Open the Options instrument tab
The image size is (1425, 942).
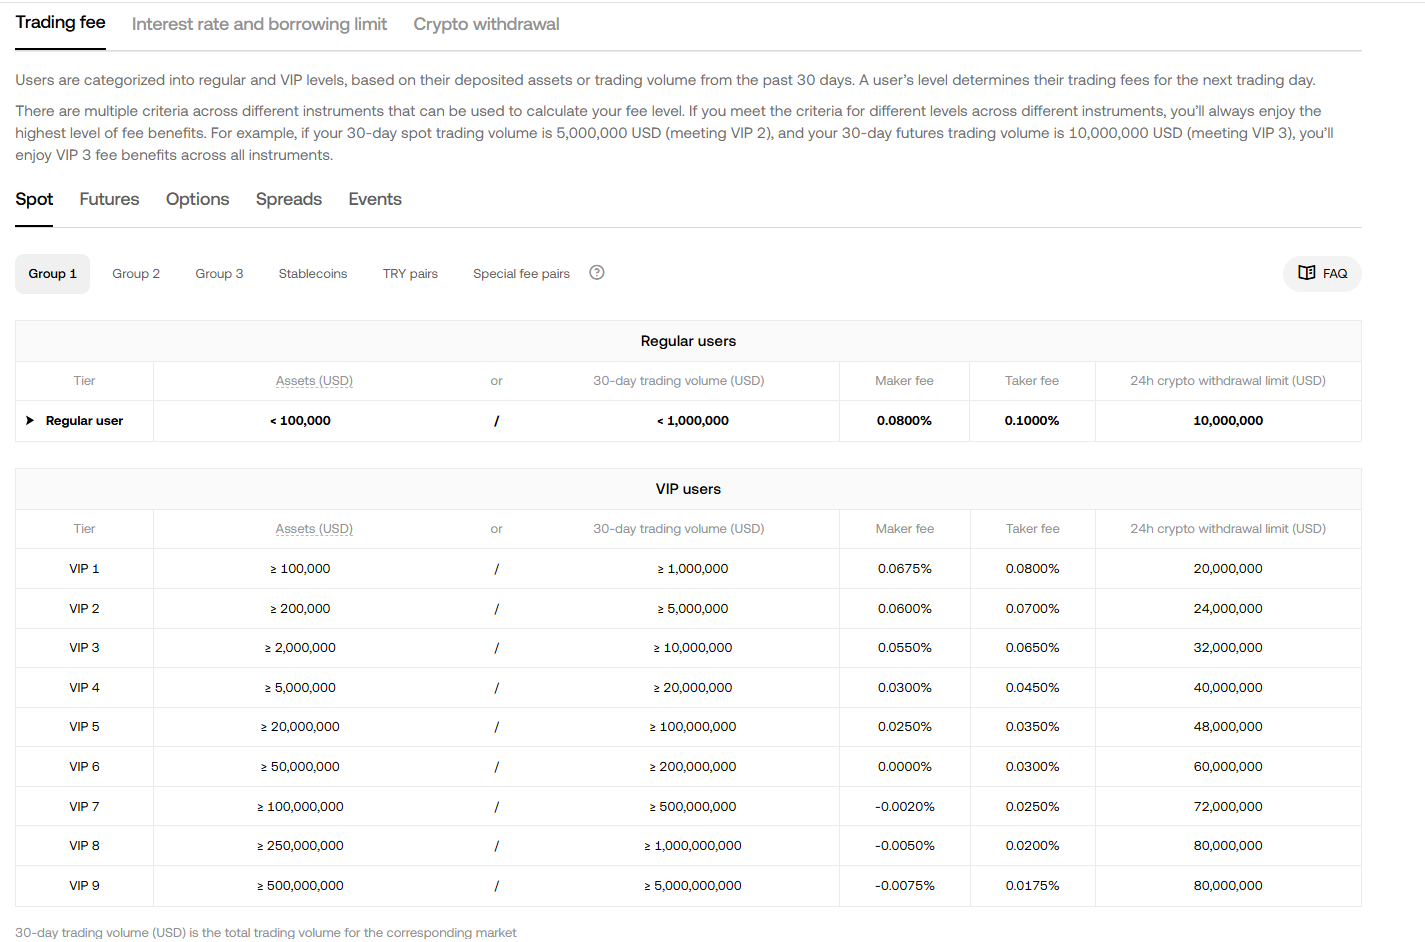[x=197, y=199]
